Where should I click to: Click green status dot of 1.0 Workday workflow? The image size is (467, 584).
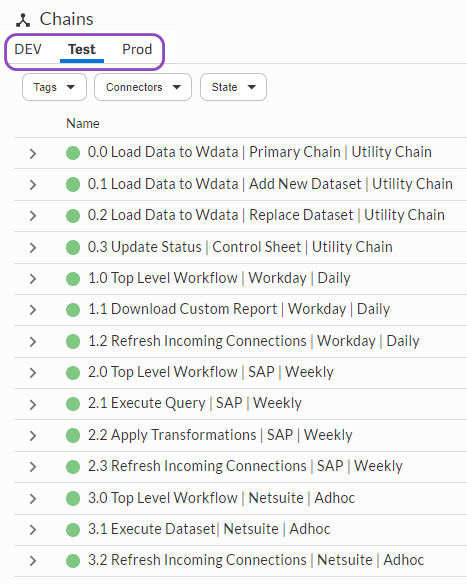point(73,279)
